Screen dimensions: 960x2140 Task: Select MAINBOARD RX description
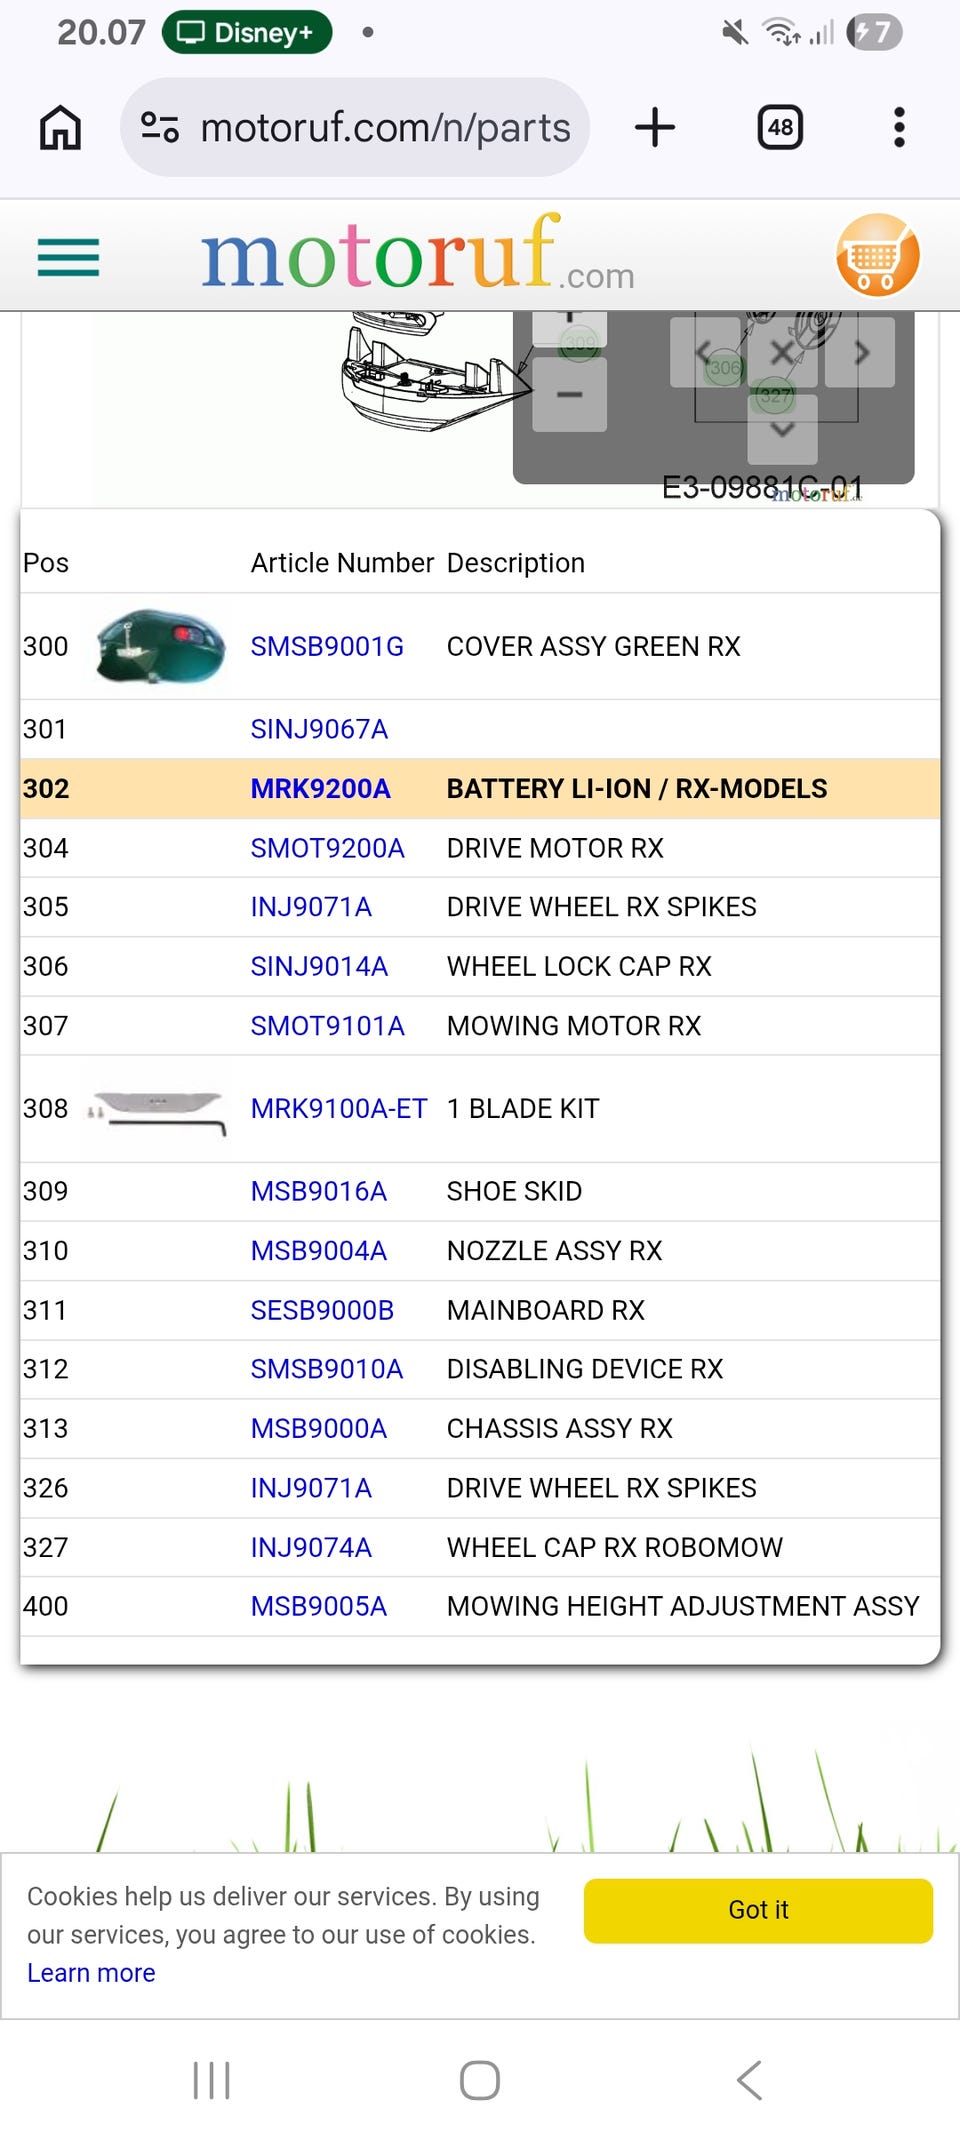tap(546, 1310)
